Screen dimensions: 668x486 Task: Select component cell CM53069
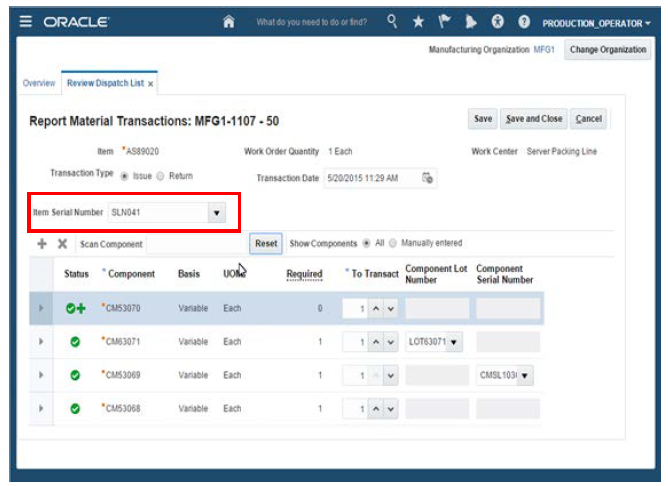tap(123, 375)
